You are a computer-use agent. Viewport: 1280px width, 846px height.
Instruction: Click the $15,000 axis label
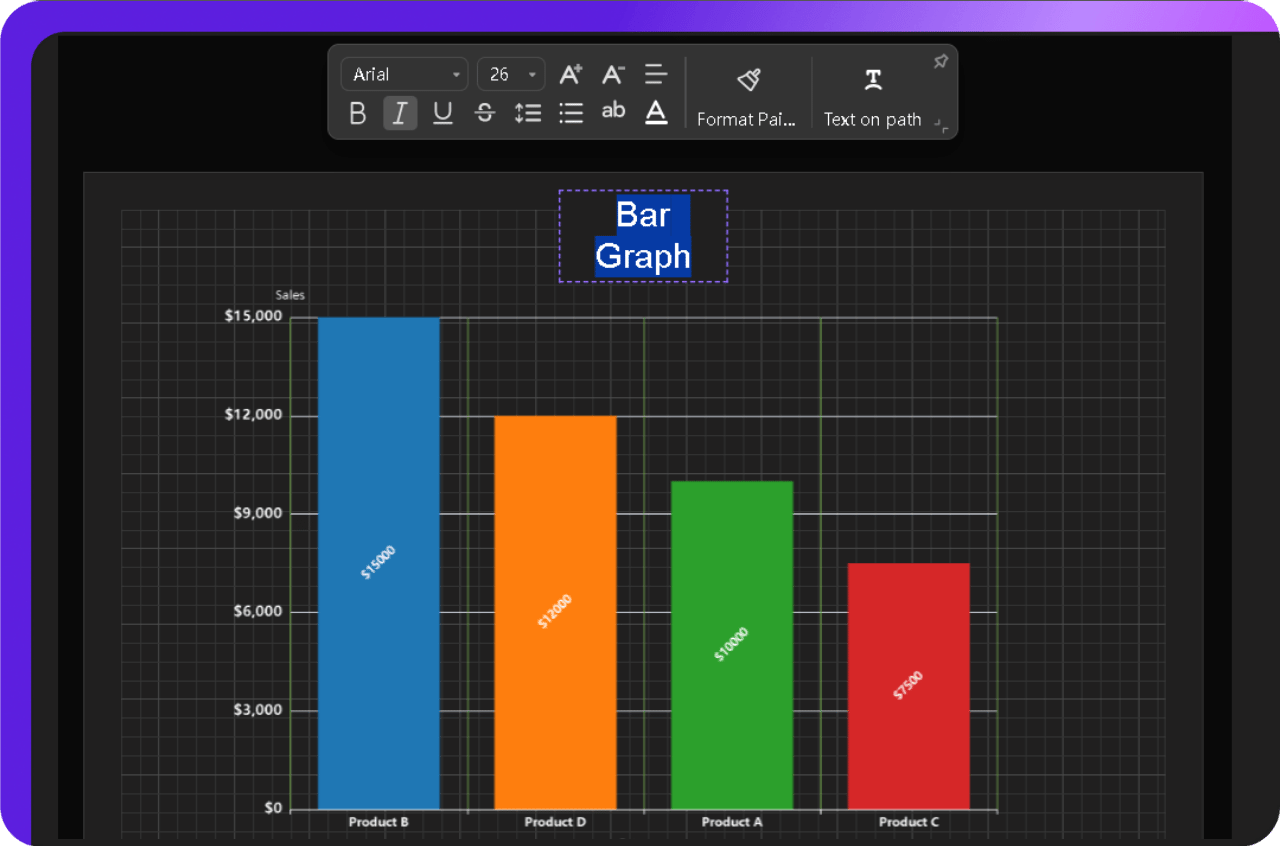(x=254, y=316)
